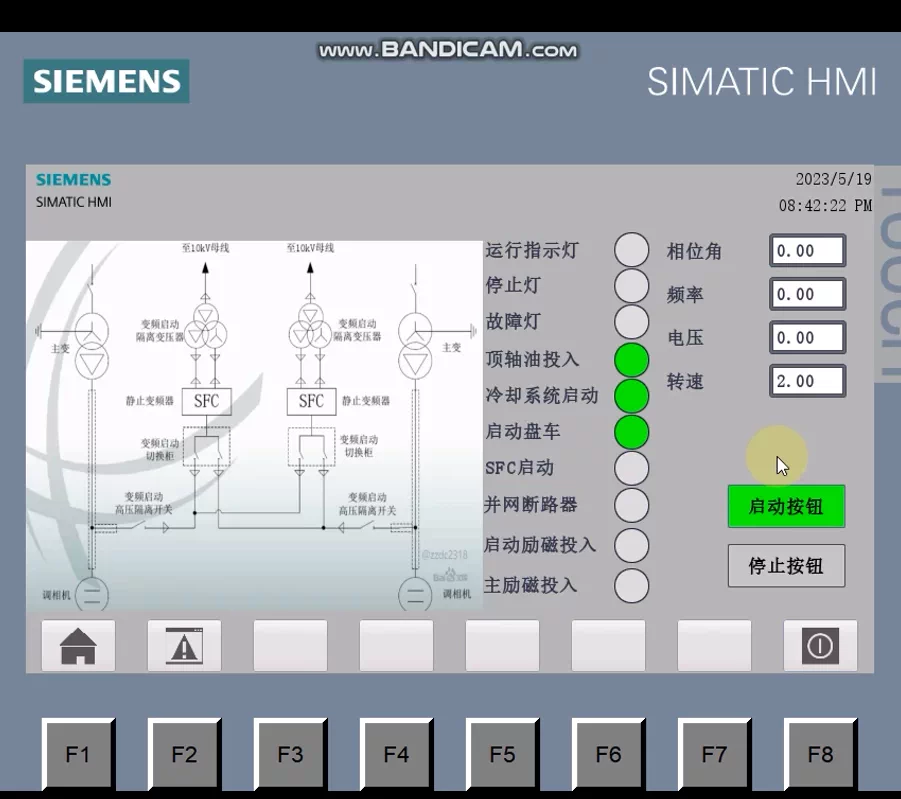Select the 相位角 value field
The image size is (901, 799).
click(x=807, y=250)
